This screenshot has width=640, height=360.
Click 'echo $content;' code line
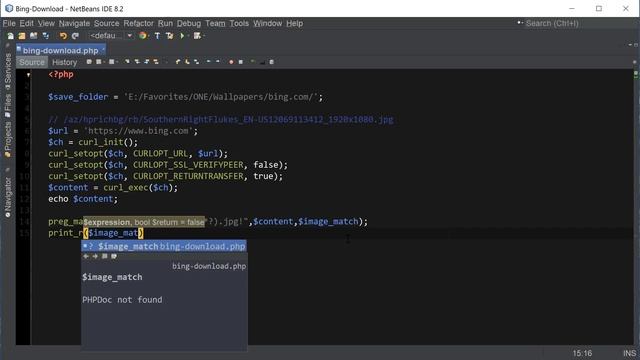(83, 199)
